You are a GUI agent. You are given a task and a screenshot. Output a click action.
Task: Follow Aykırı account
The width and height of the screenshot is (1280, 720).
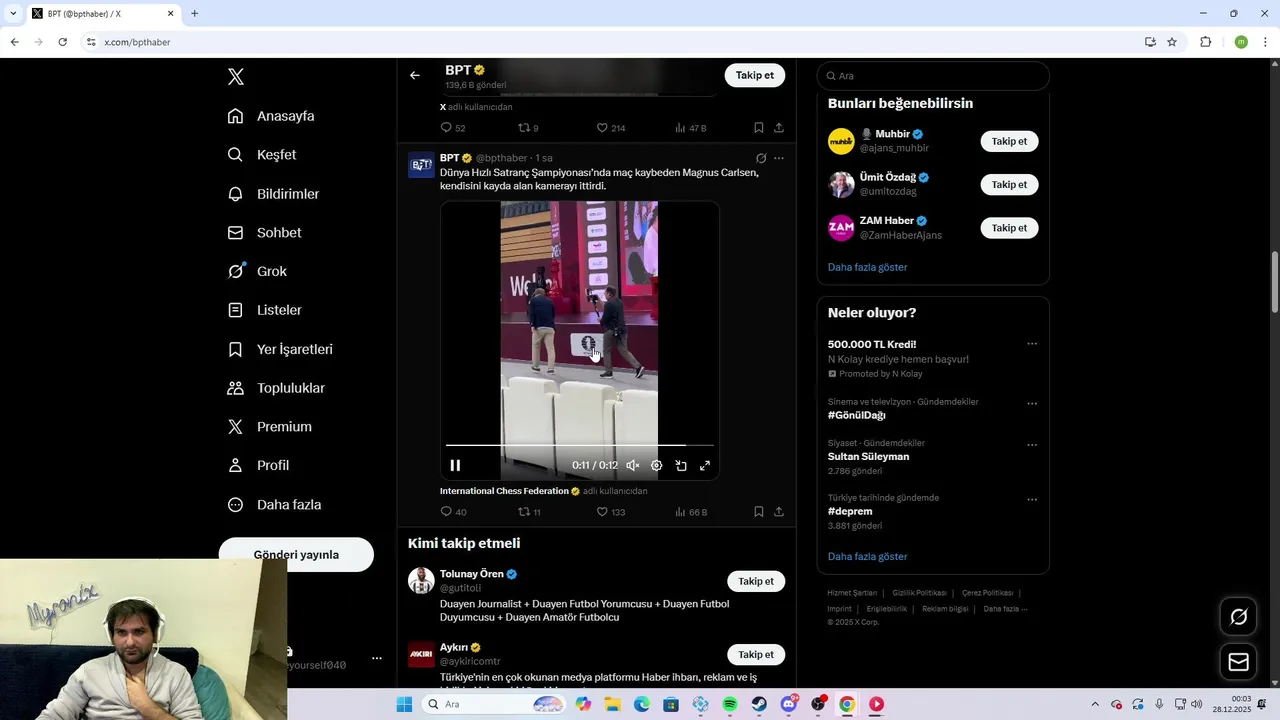pyautogui.click(x=756, y=655)
